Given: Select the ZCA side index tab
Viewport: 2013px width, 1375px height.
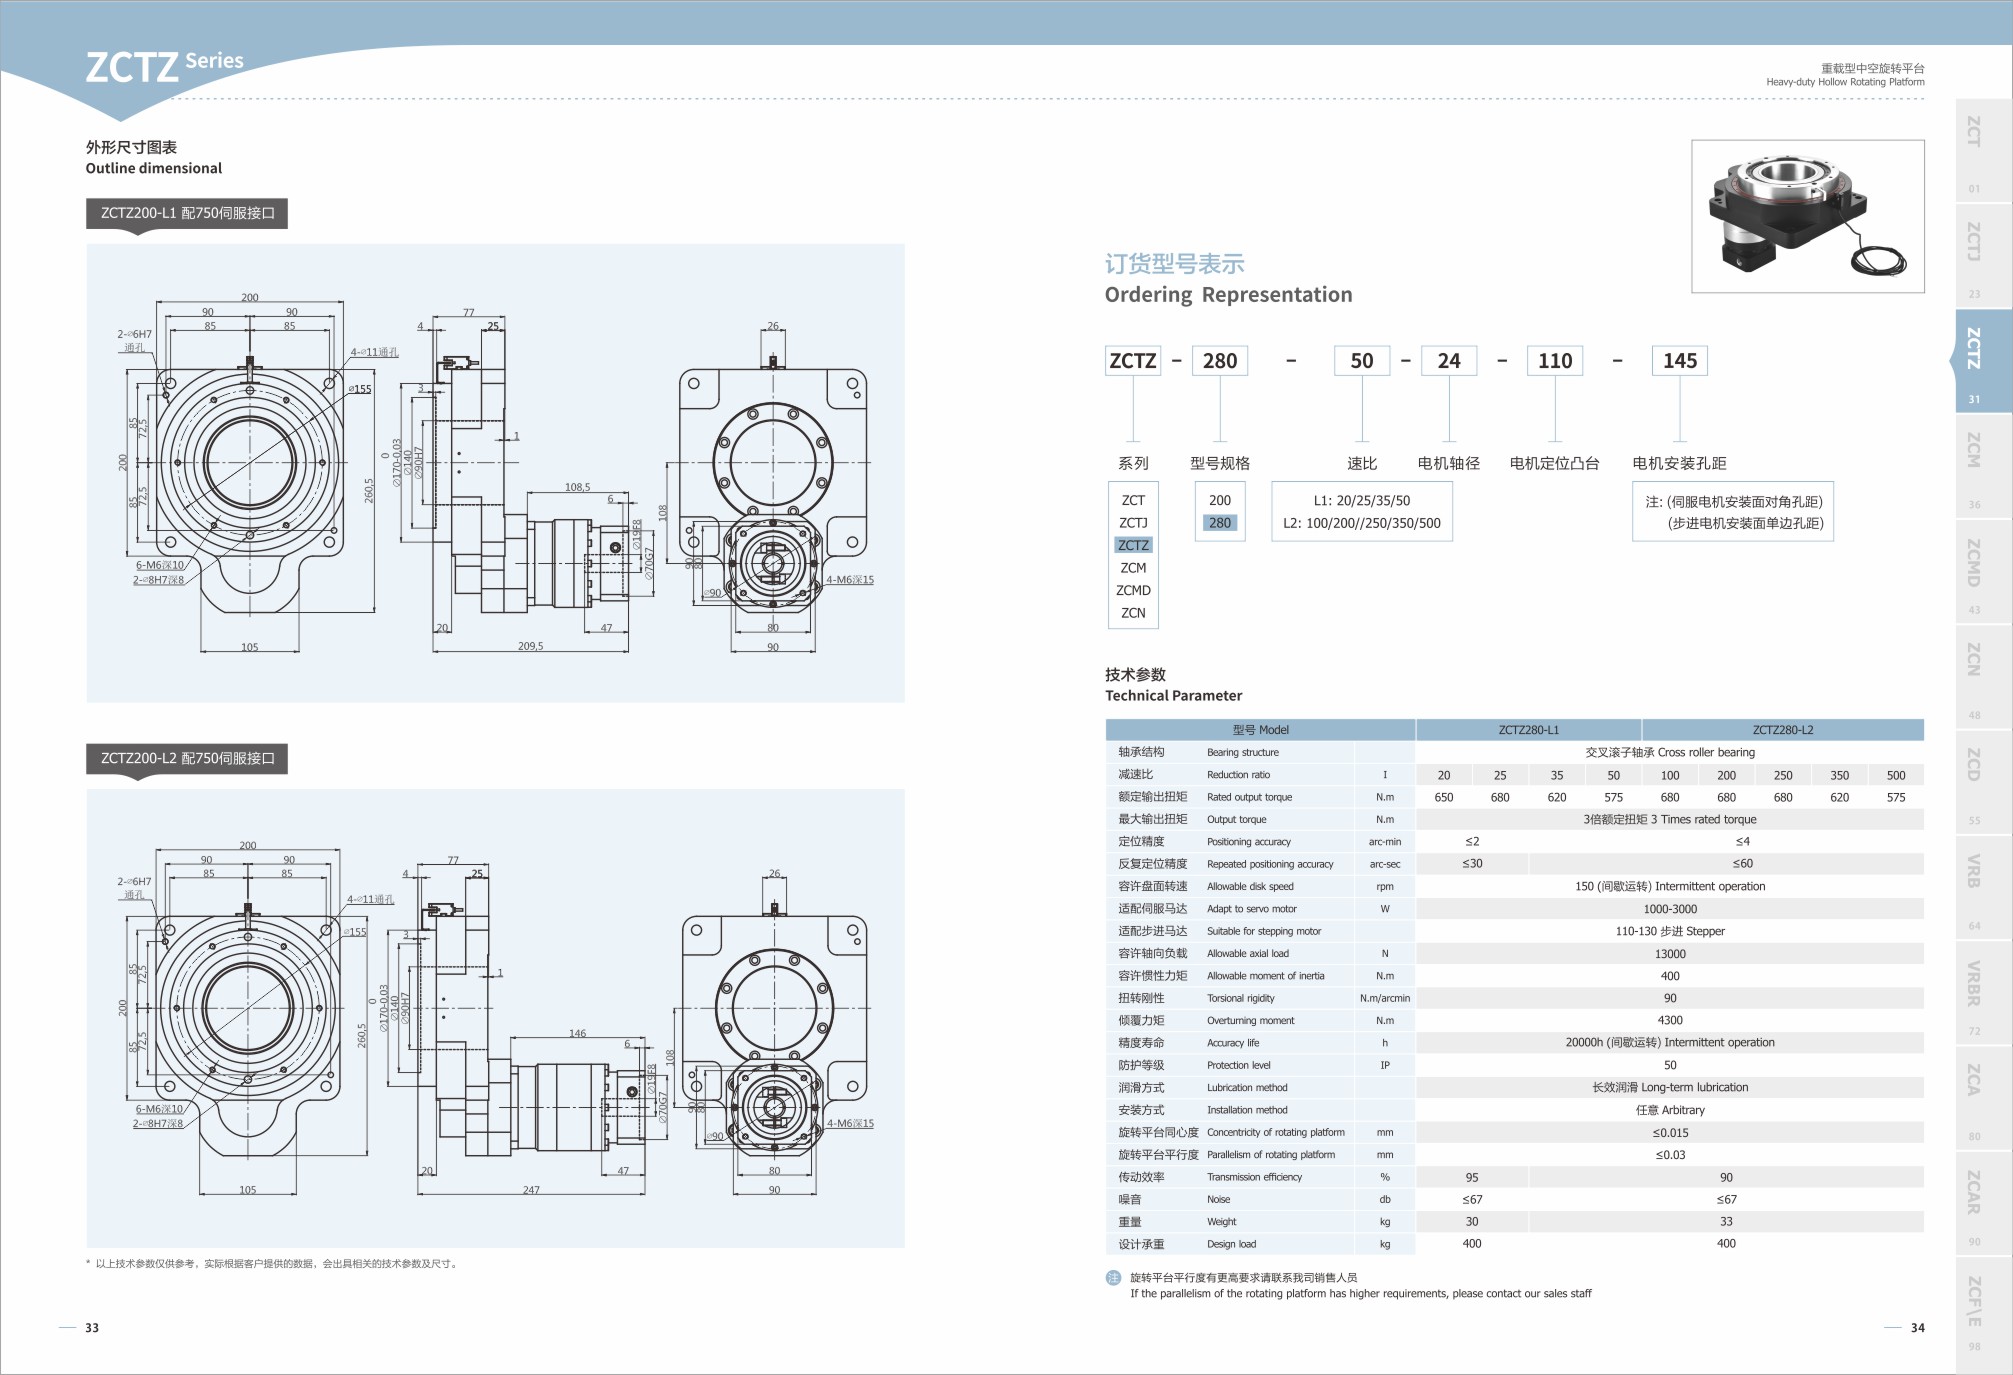Looking at the screenshot, I should click(x=1983, y=1098).
